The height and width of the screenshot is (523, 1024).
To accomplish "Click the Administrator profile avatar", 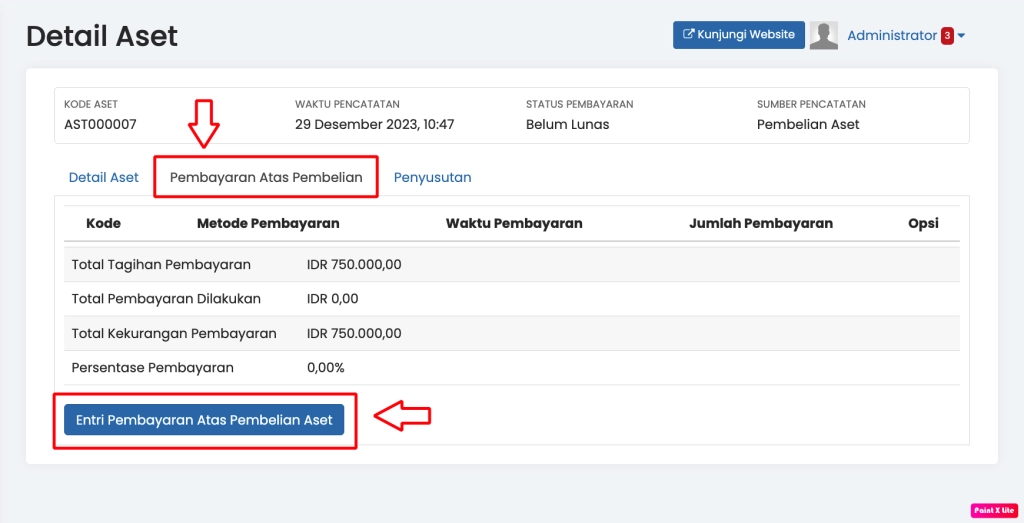I will click(x=824, y=36).
